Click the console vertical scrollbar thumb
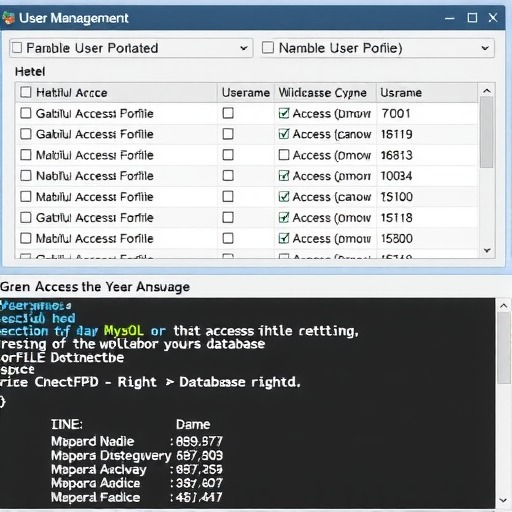This screenshot has width=512, height=512. click(504, 348)
